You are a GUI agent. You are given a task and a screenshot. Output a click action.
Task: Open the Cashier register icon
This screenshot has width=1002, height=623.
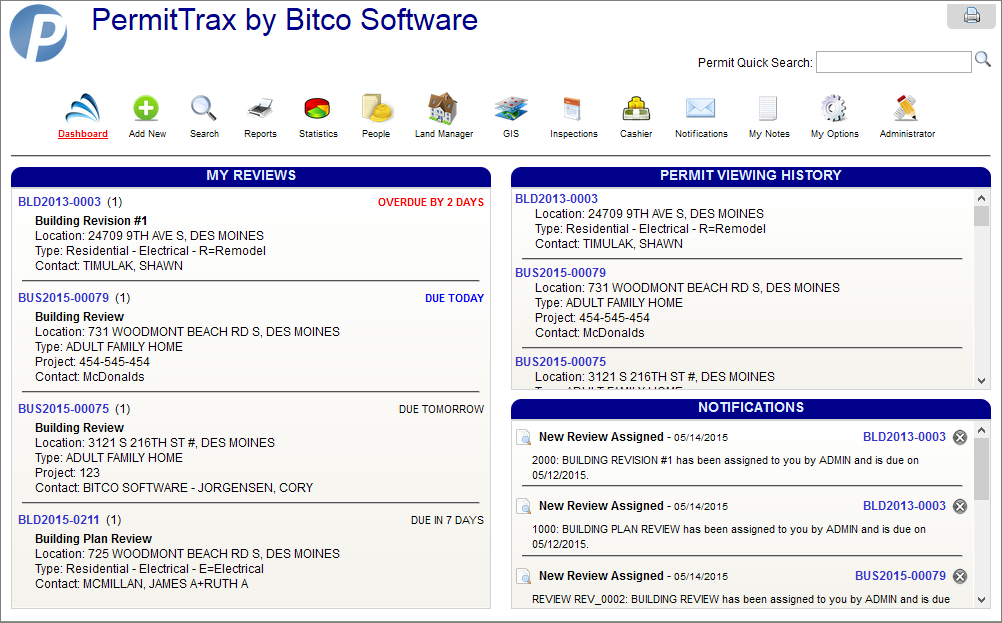click(636, 109)
